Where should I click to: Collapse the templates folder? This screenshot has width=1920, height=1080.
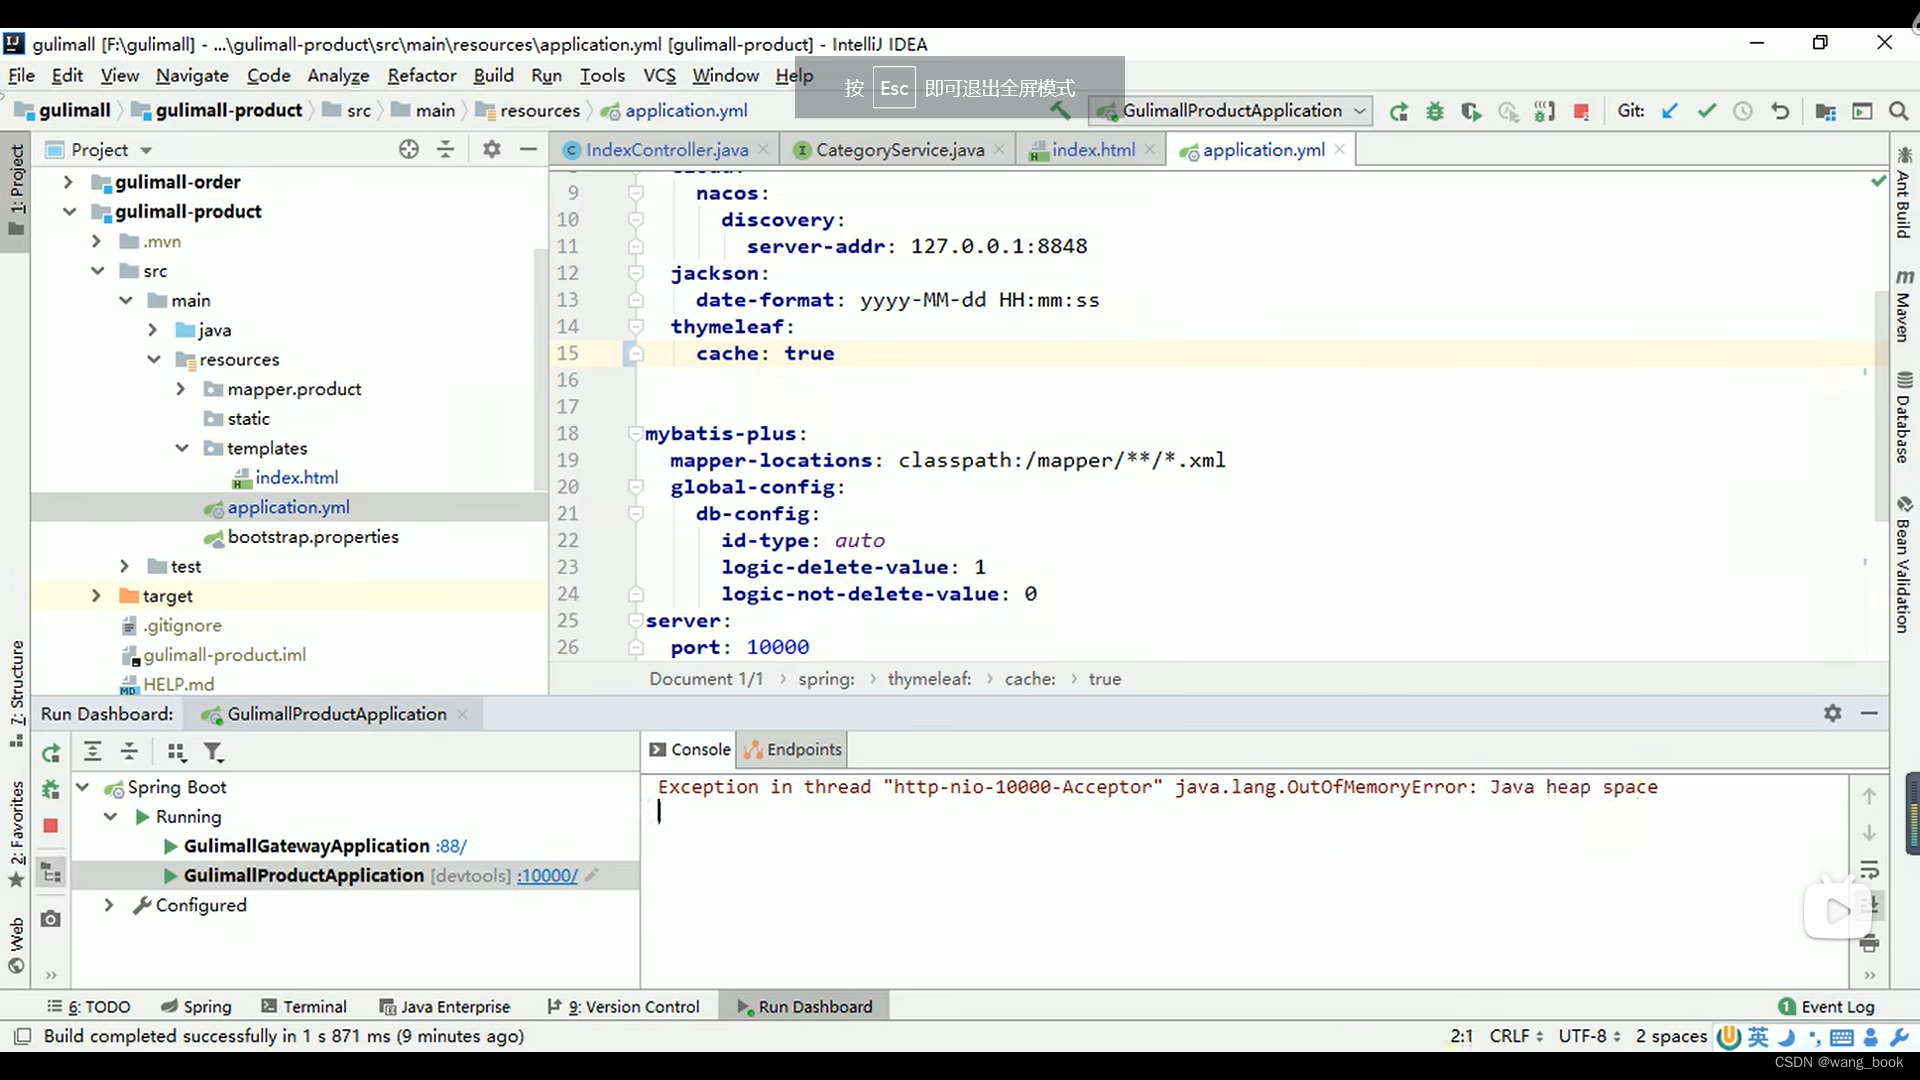pos(181,448)
